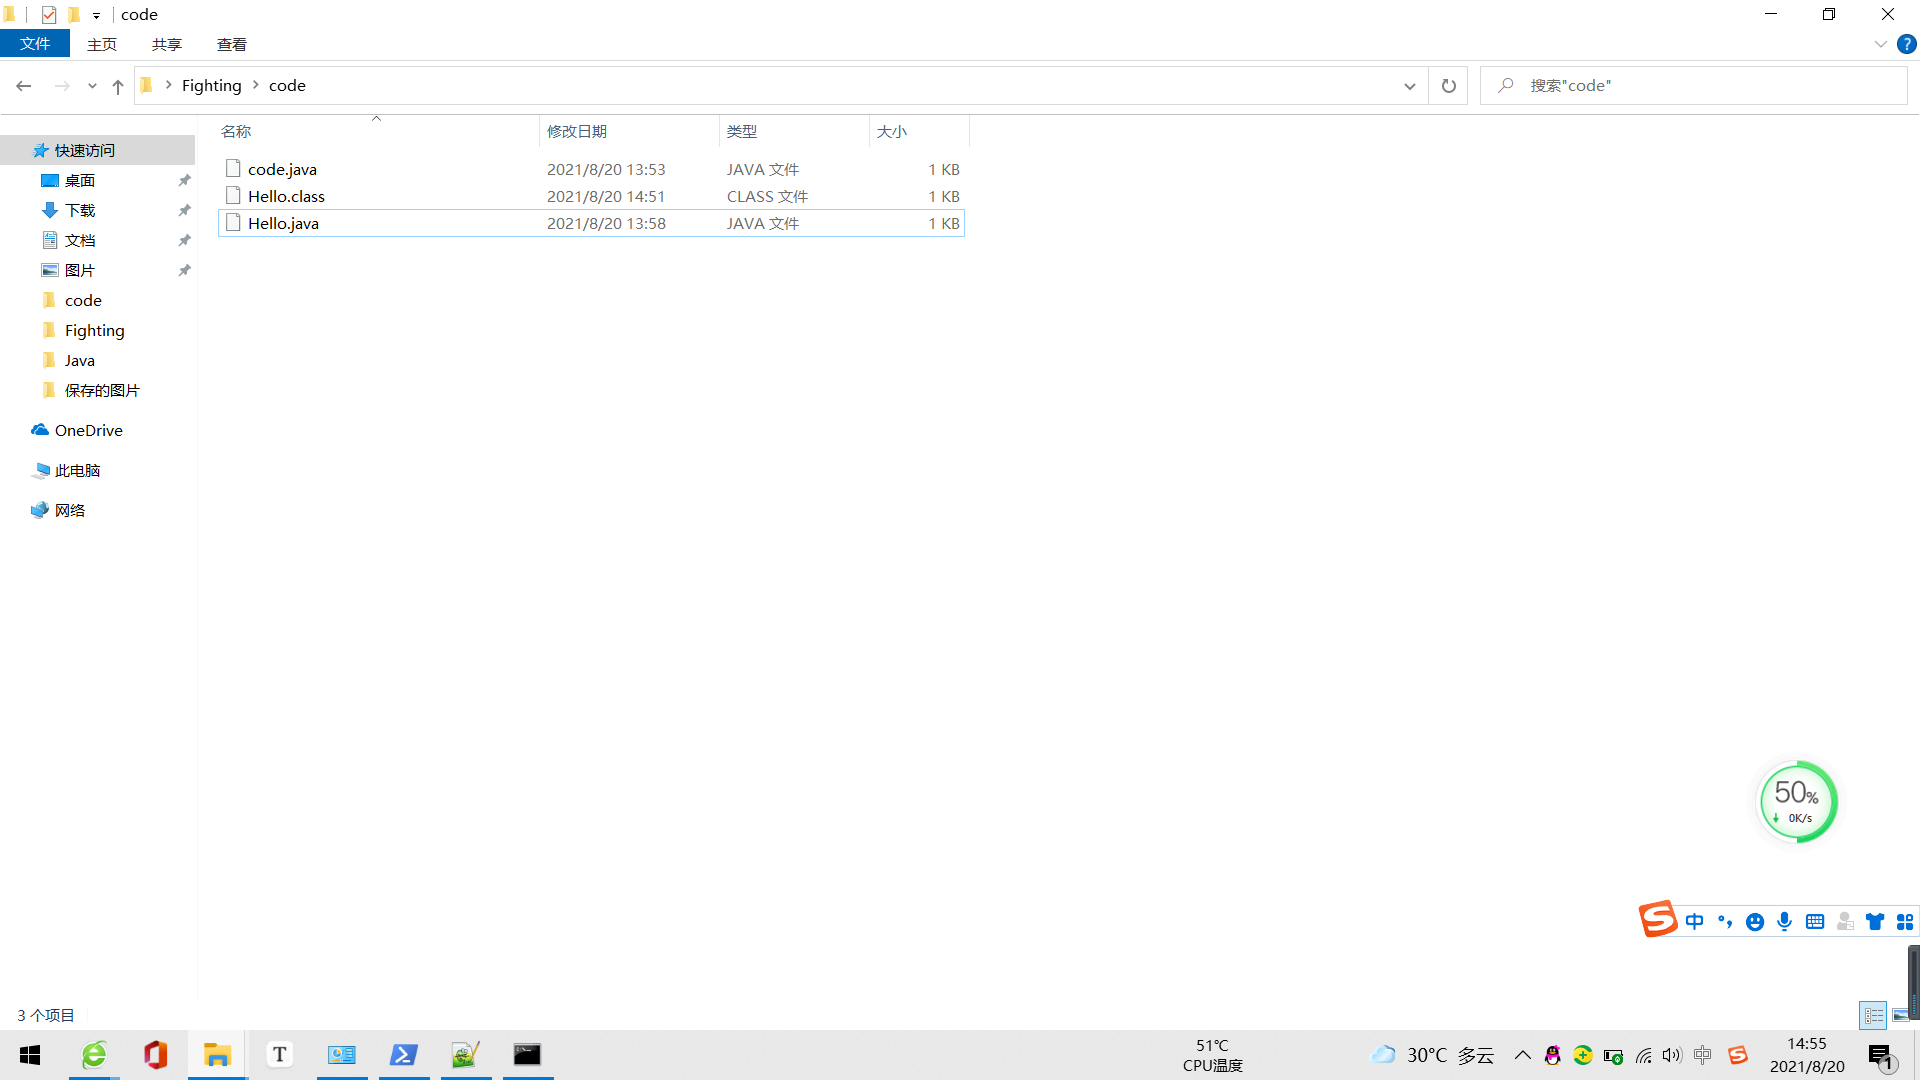Image resolution: width=1920 pixels, height=1080 pixels.
Task: Click the Properties icon in title bar
Action: (49, 14)
